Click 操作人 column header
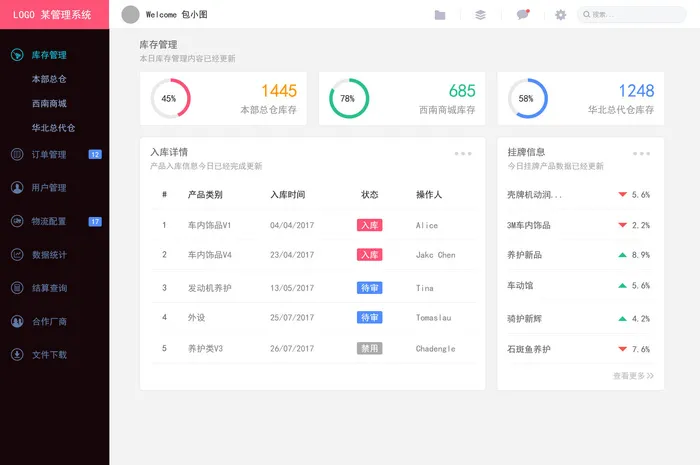 429,195
